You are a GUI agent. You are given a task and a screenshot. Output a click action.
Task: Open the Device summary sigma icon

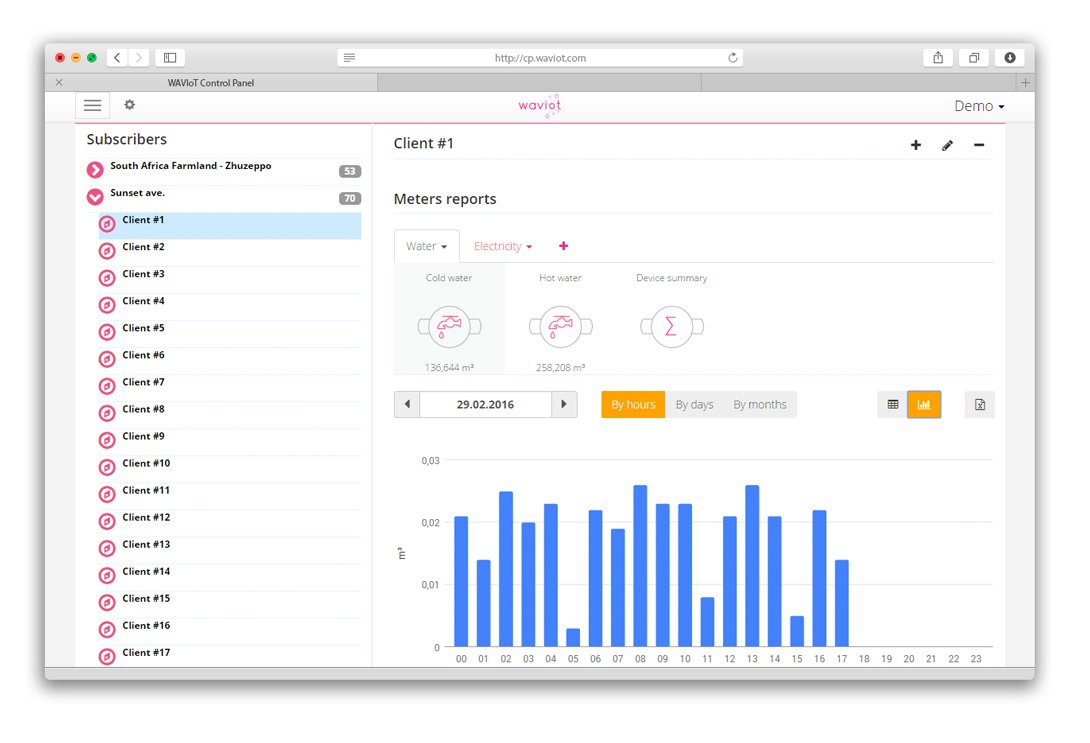(x=671, y=327)
